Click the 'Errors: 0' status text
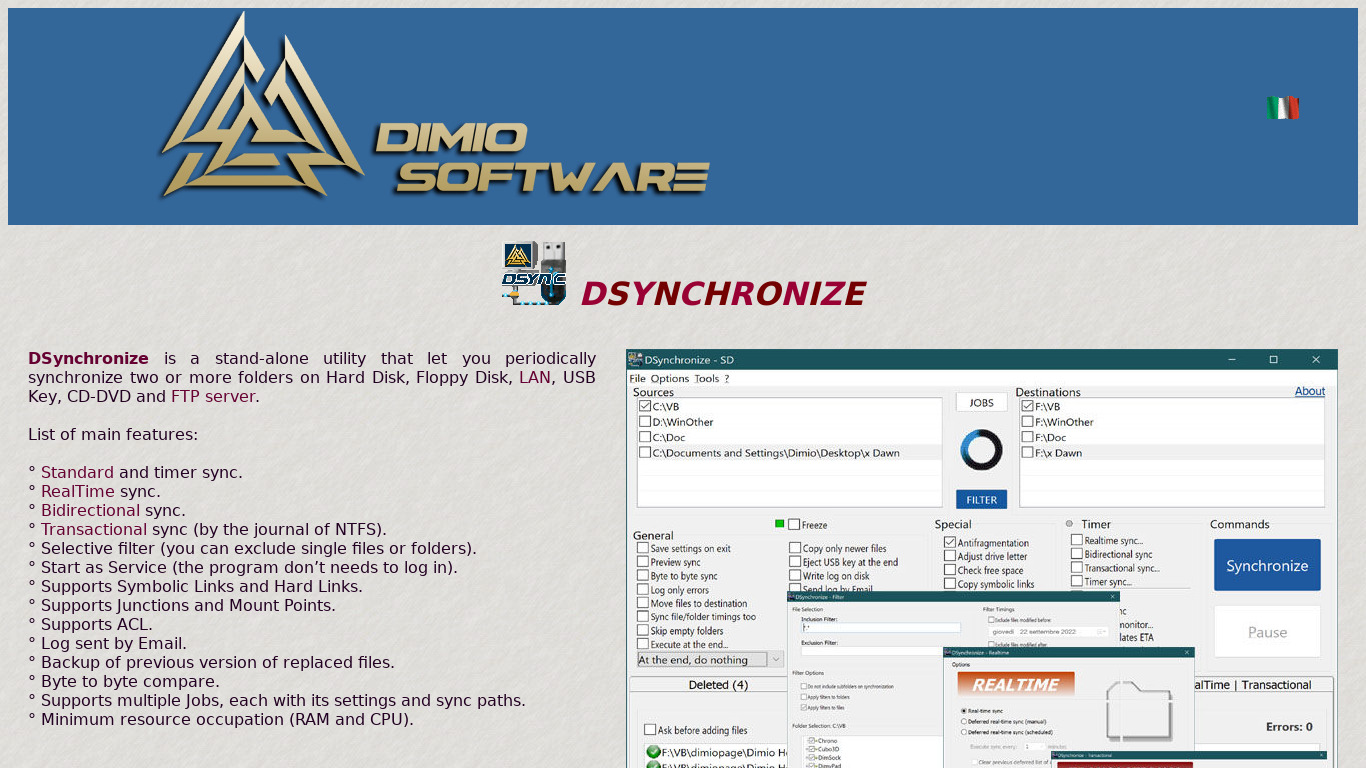Image resolution: width=1366 pixels, height=768 pixels. (x=1289, y=727)
